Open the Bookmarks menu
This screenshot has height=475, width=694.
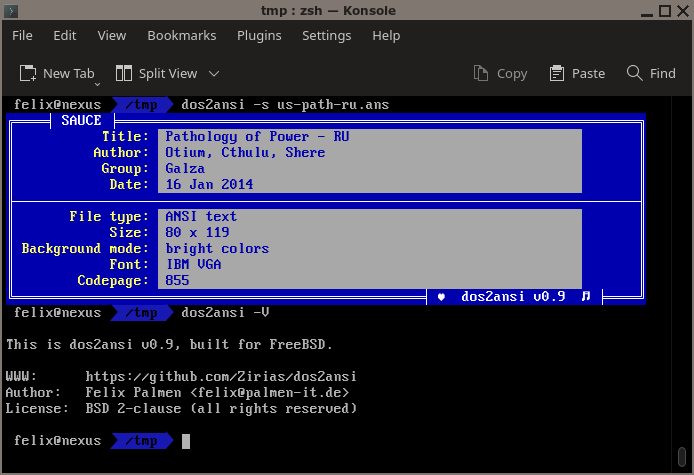[x=182, y=35]
